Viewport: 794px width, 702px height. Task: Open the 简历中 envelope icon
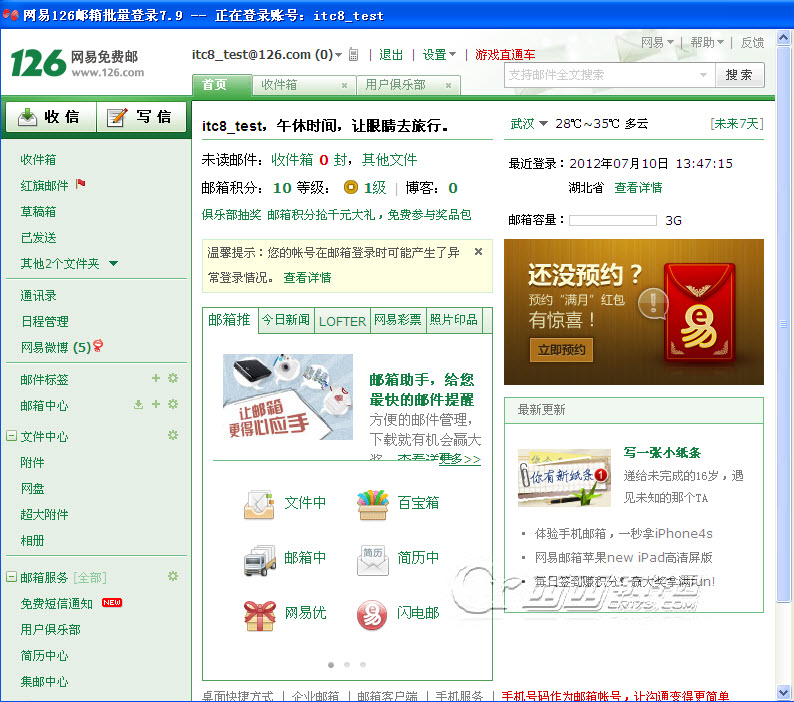[373, 560]
